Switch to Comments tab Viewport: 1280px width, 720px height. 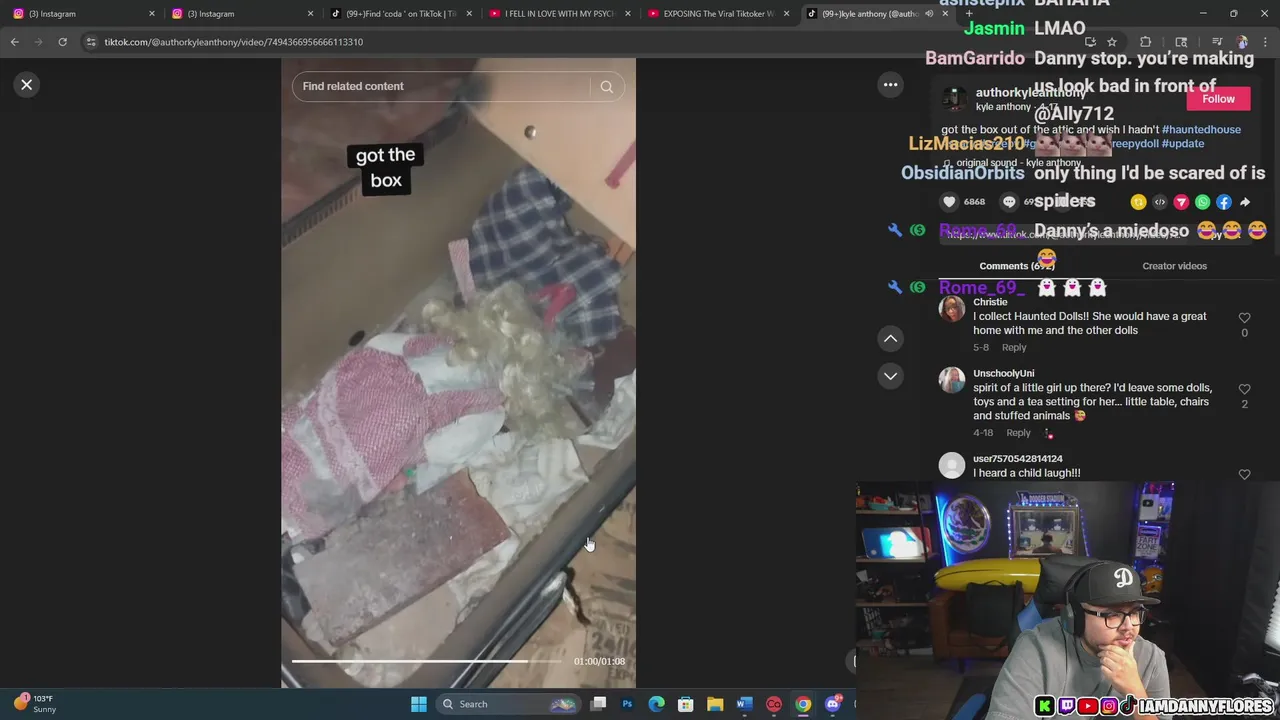(1016, 266)
